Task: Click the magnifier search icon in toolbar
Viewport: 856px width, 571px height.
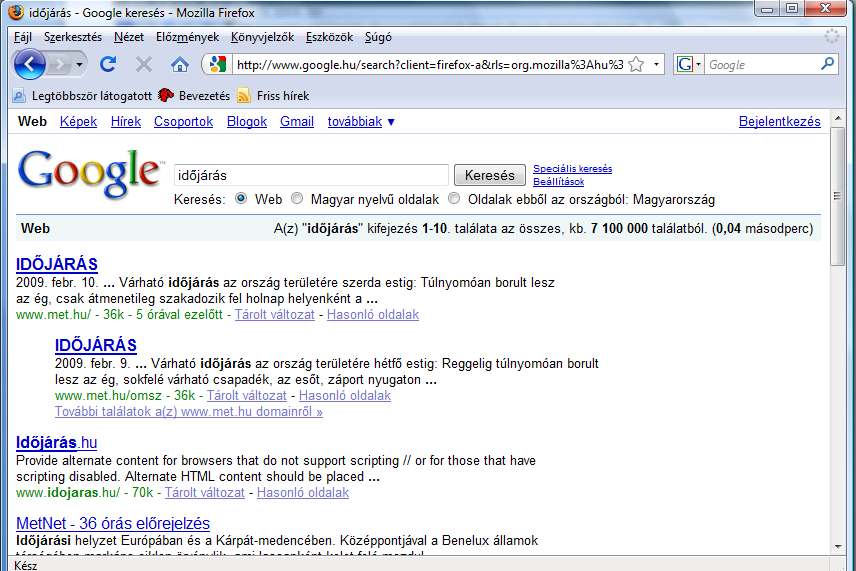Action: pos(828,64)
